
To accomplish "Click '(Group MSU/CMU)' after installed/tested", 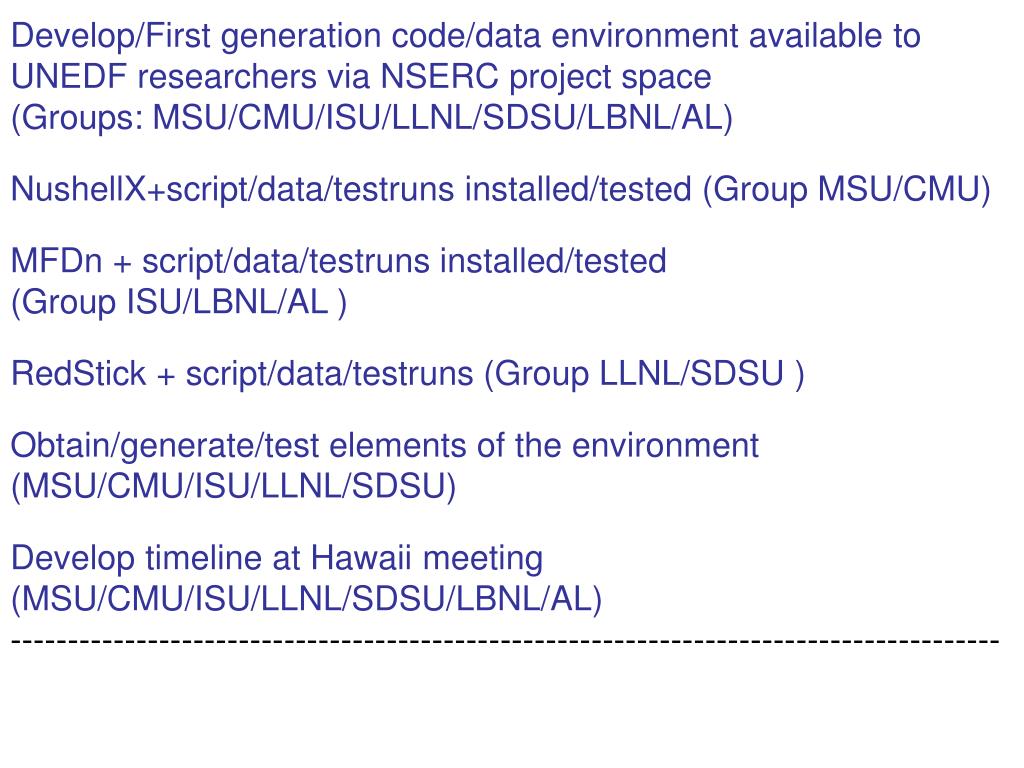I will tap(847, 189).
